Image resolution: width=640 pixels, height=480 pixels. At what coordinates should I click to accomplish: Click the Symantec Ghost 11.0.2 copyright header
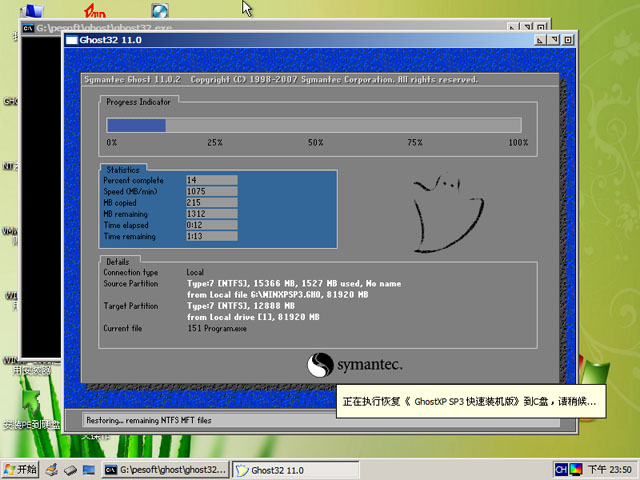click(x=281, y=80)
